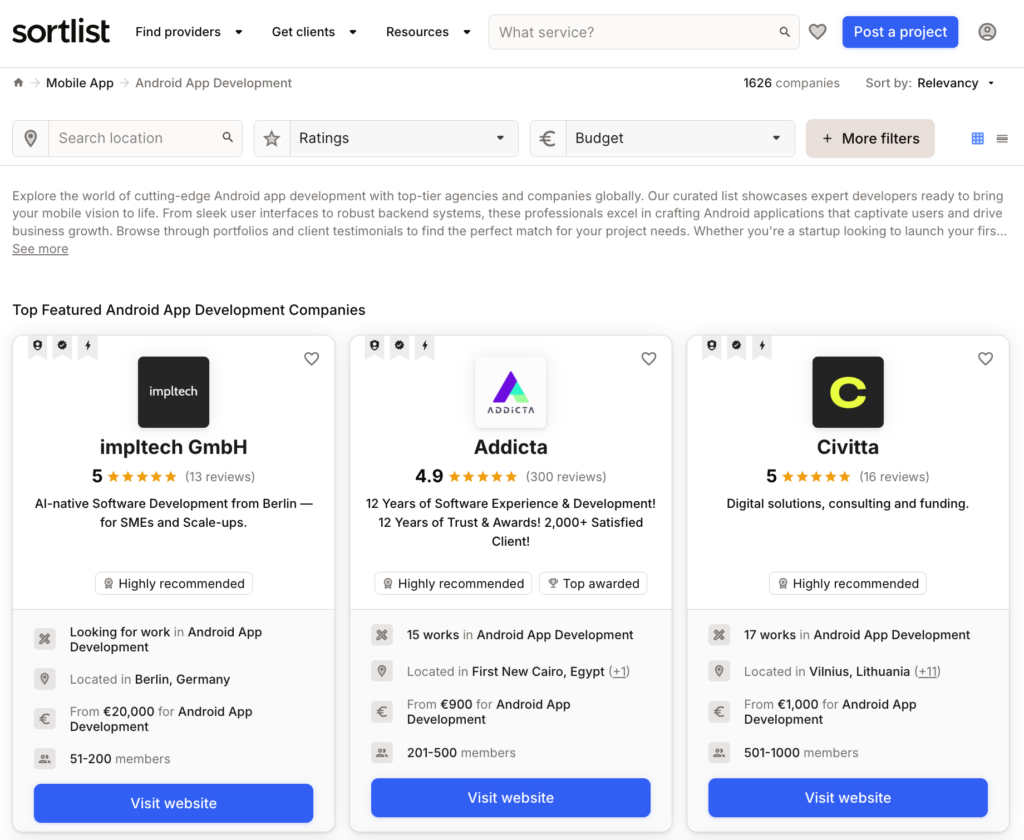Visit impltech GmbH website
This screenshot has width=1024, height=840.
coord(174,803)
